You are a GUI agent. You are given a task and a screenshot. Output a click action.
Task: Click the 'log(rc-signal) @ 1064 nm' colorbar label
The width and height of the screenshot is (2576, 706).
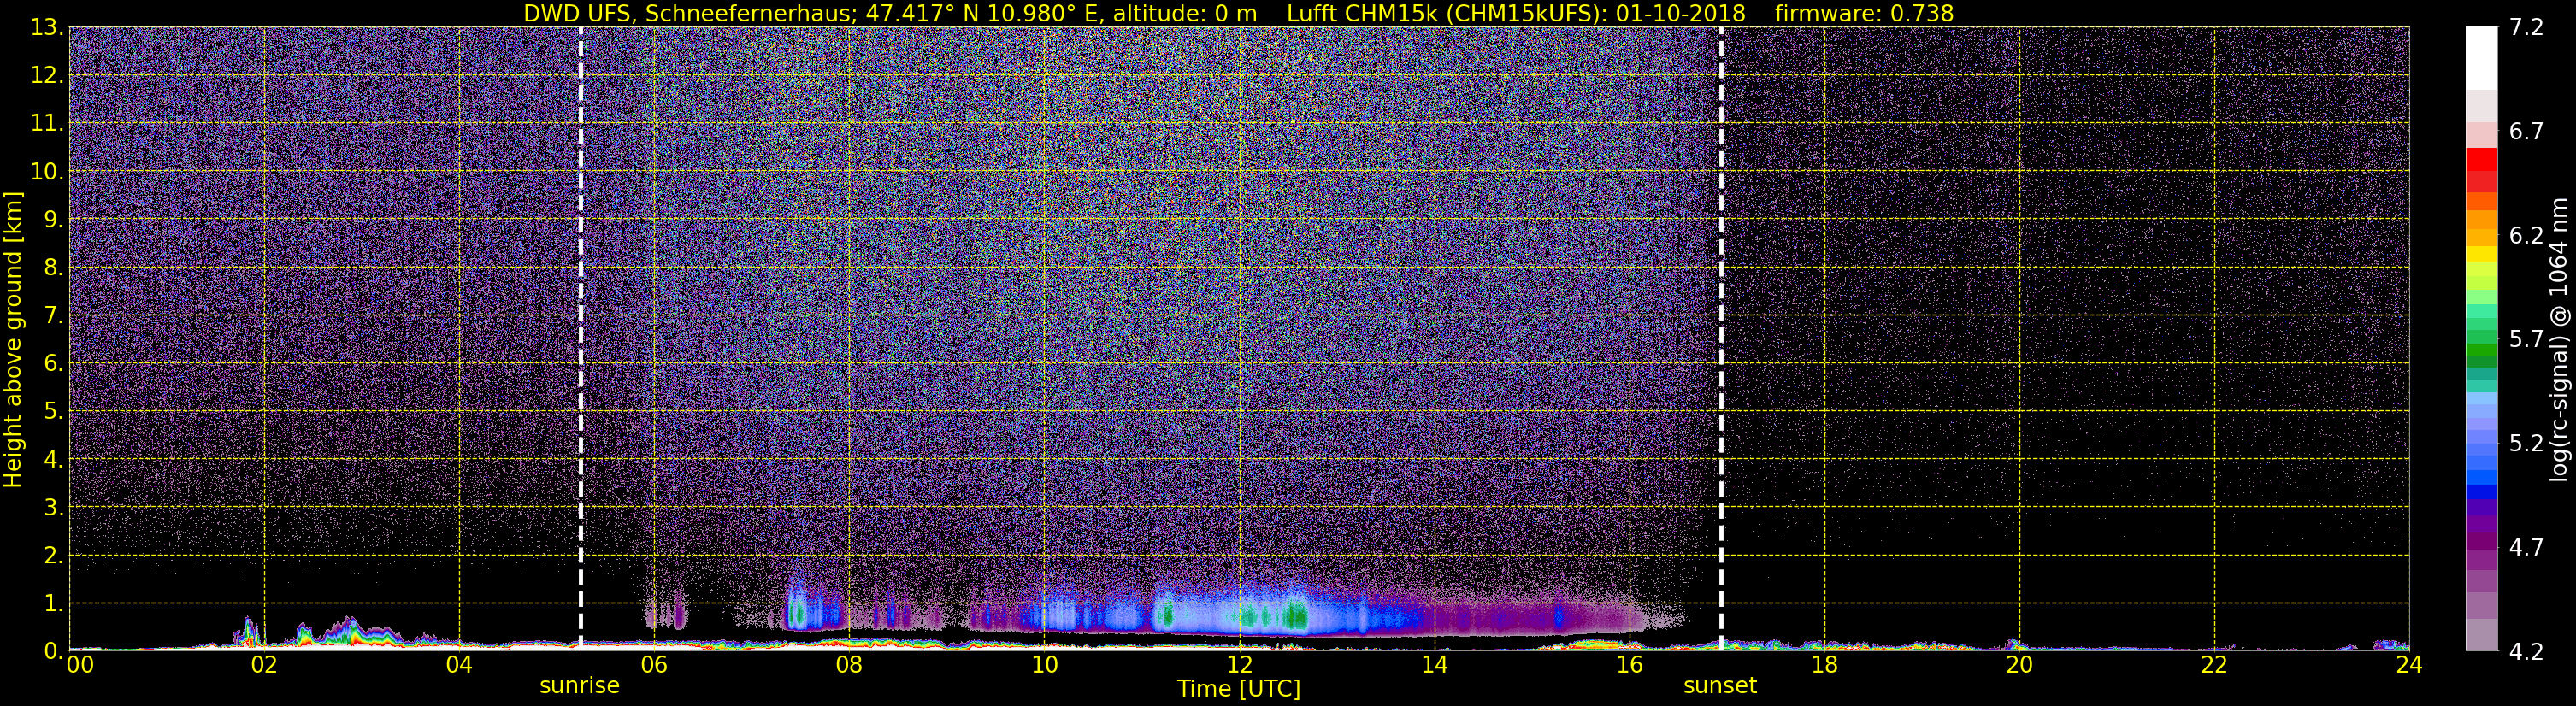click(x=2559, y=339)
